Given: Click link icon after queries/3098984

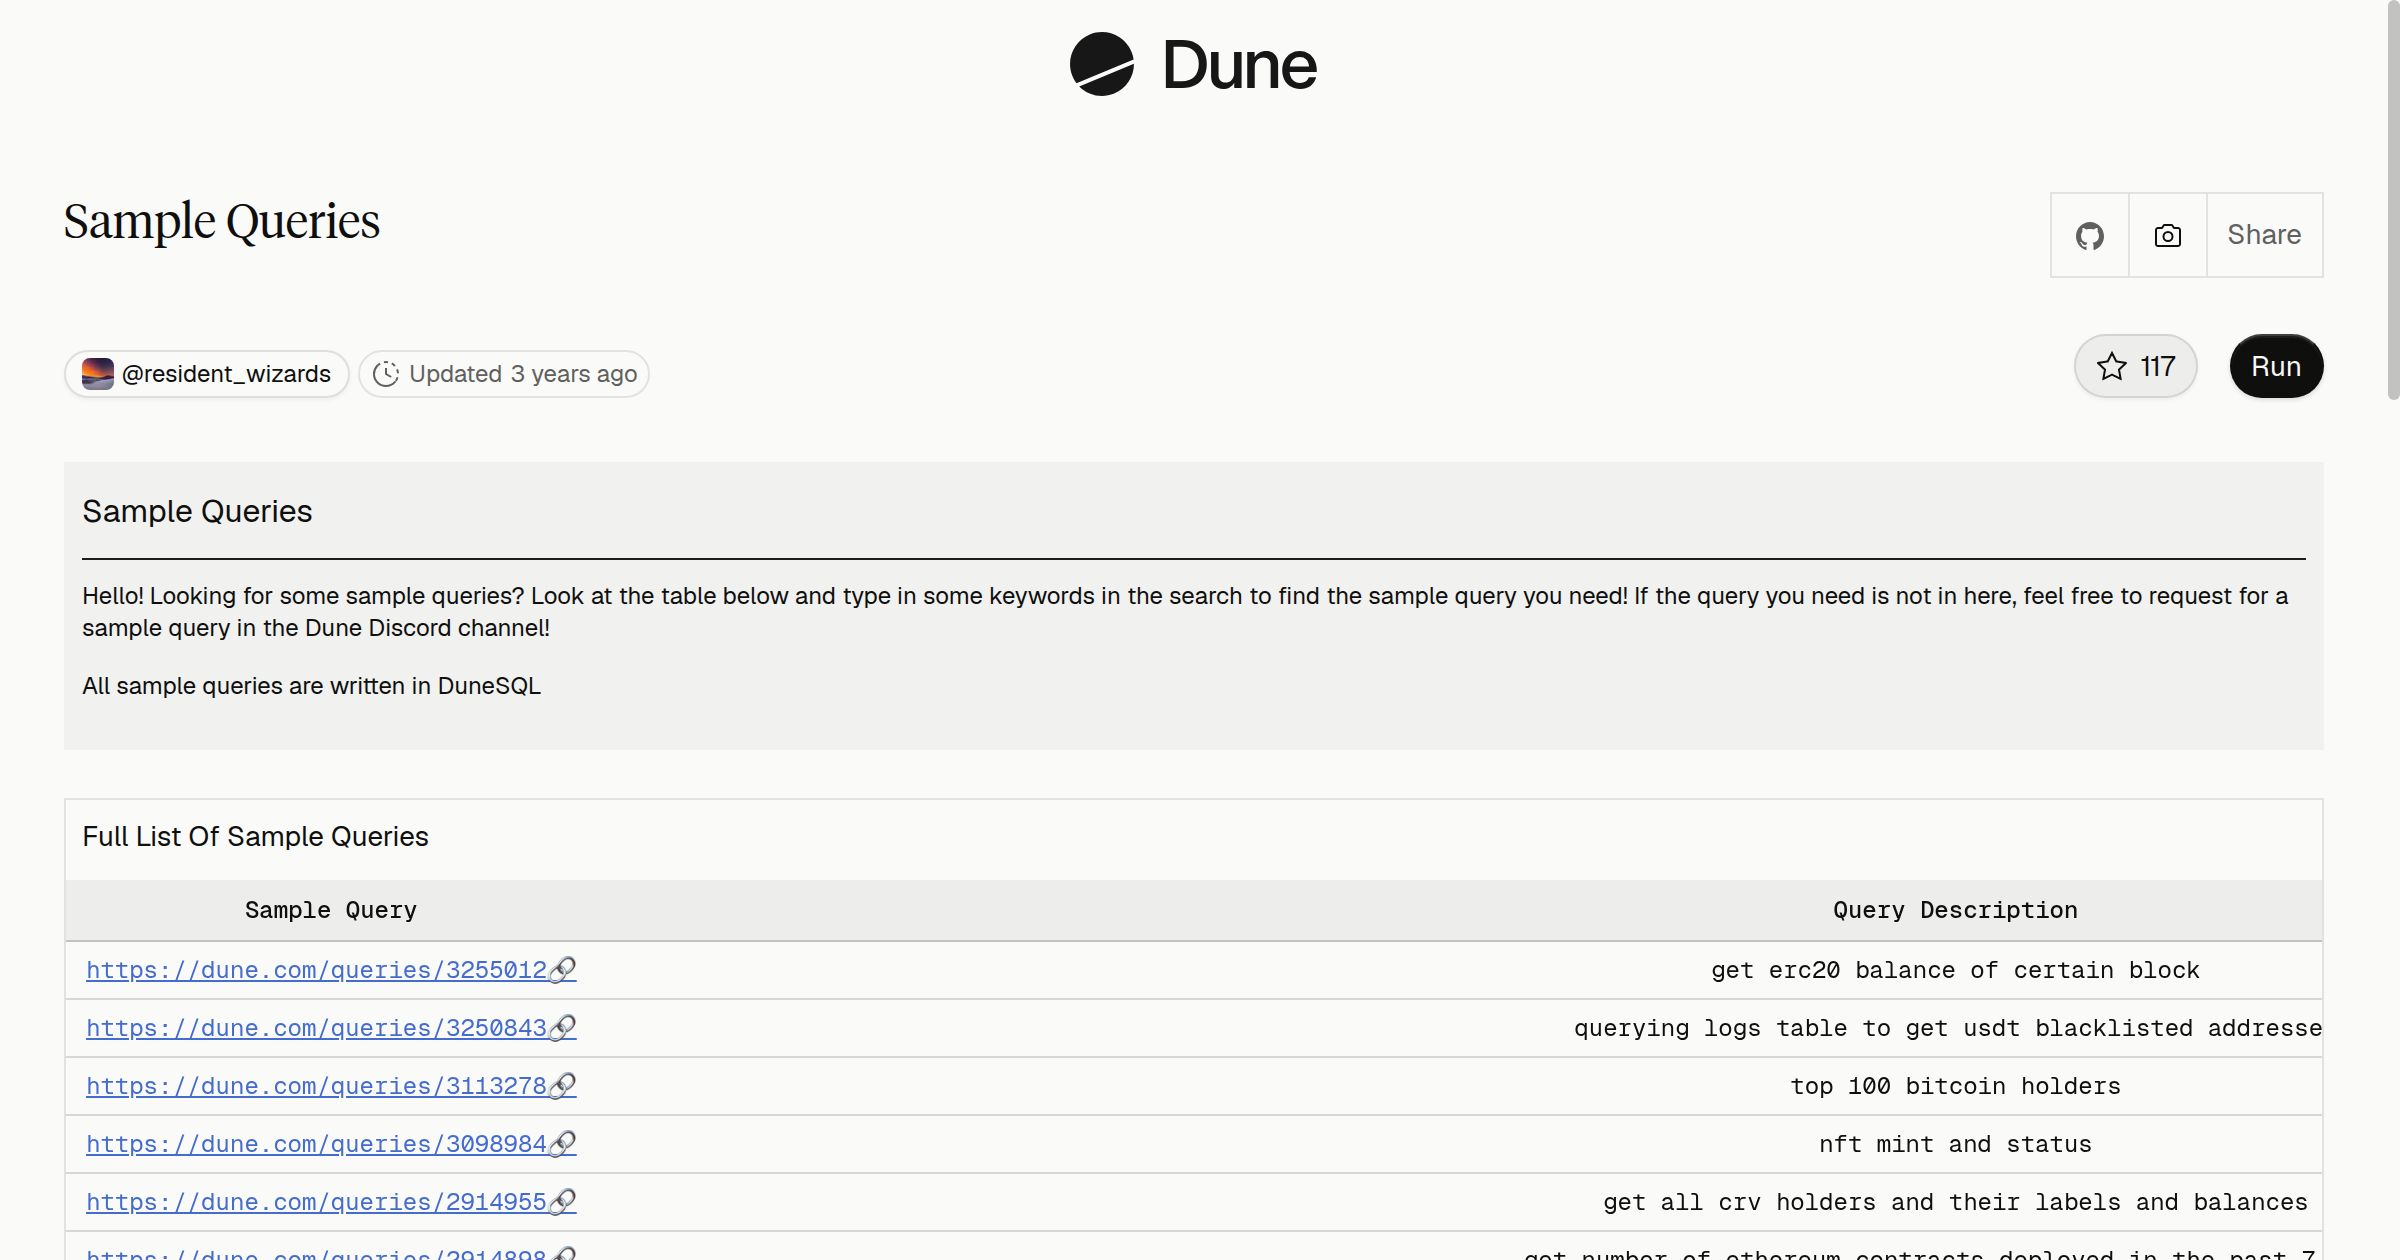Looking at the screenshot, I should (563, 1144).
